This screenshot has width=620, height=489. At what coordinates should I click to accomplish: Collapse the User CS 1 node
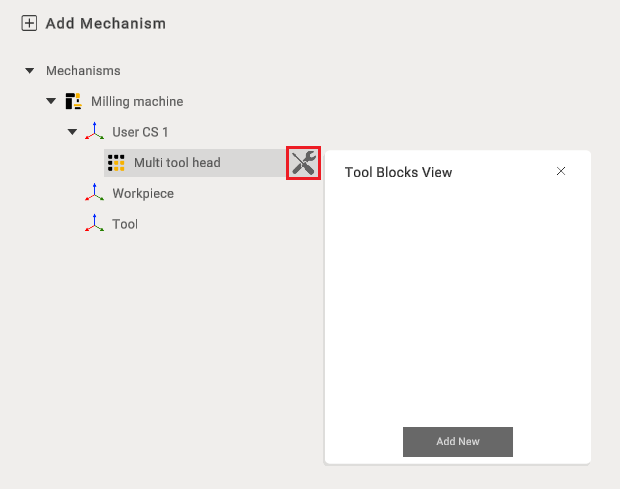coord(72,132)
